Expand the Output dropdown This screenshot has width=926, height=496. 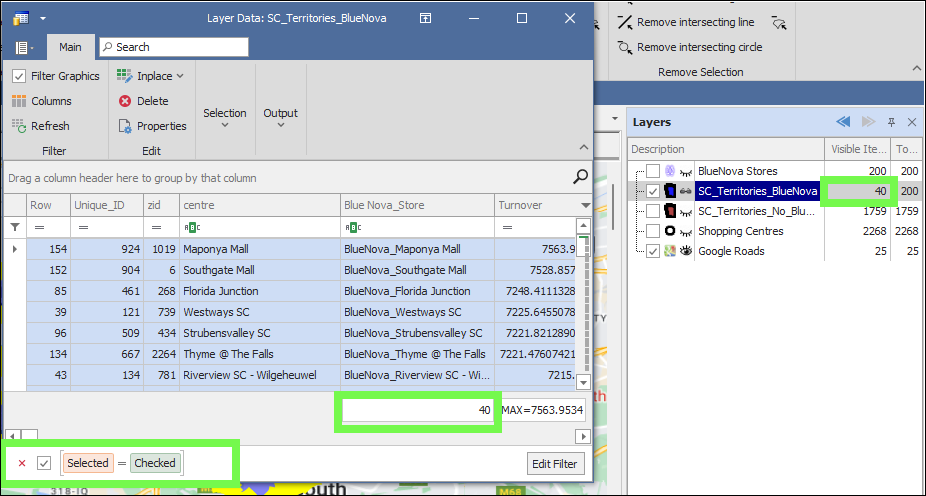tap(280, 118)
